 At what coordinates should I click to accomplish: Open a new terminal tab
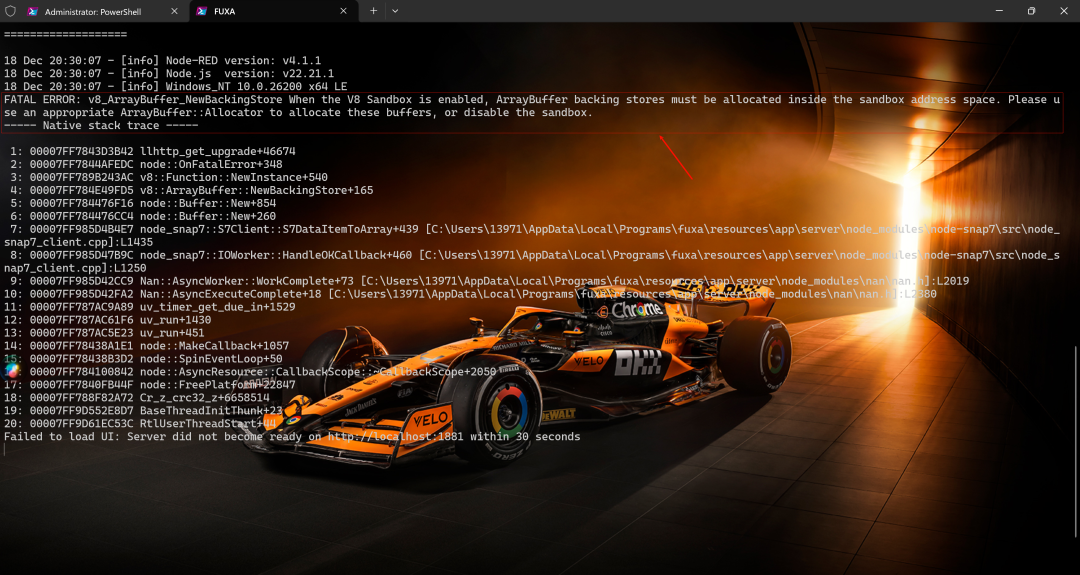(373, 11)
